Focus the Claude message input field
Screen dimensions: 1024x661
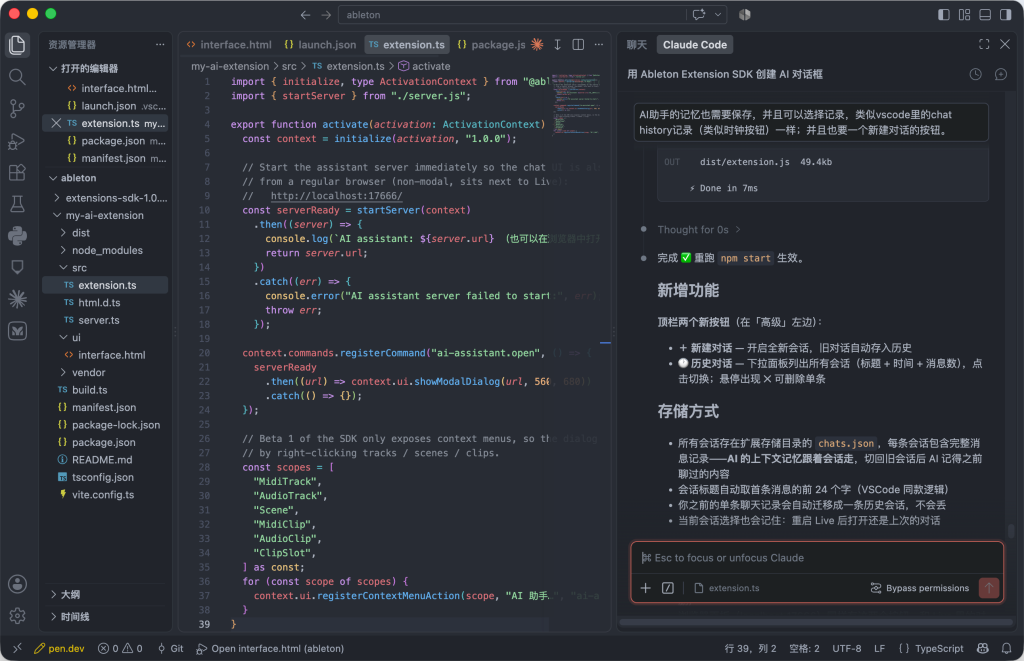coord(816,558)
